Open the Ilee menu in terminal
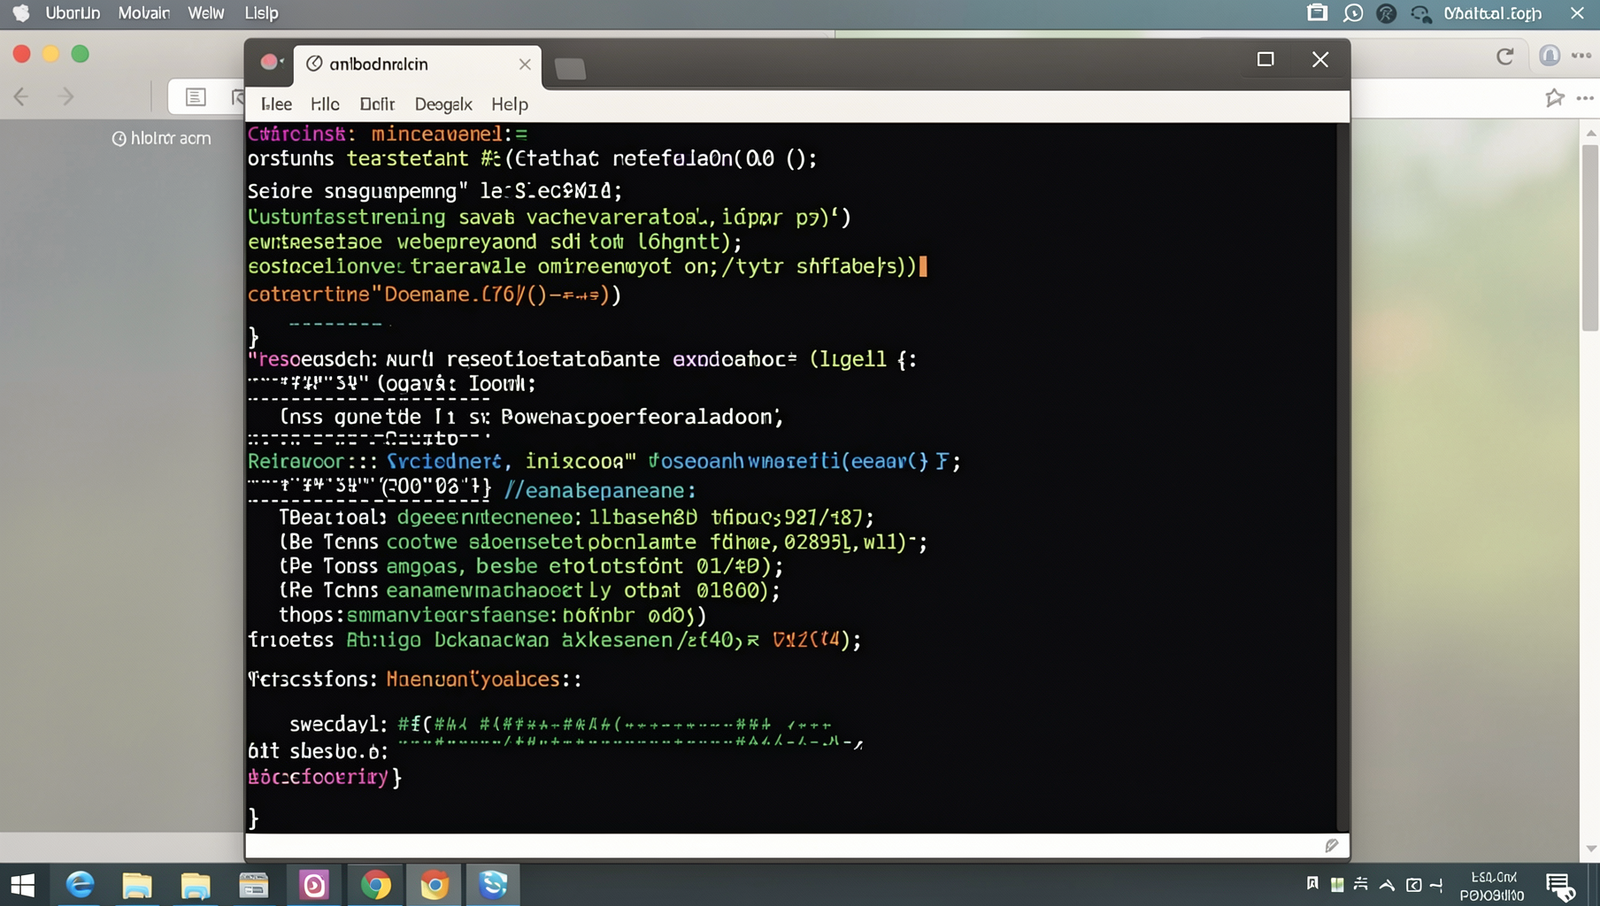The image size is (1600, 906). (x=276, y=104)
